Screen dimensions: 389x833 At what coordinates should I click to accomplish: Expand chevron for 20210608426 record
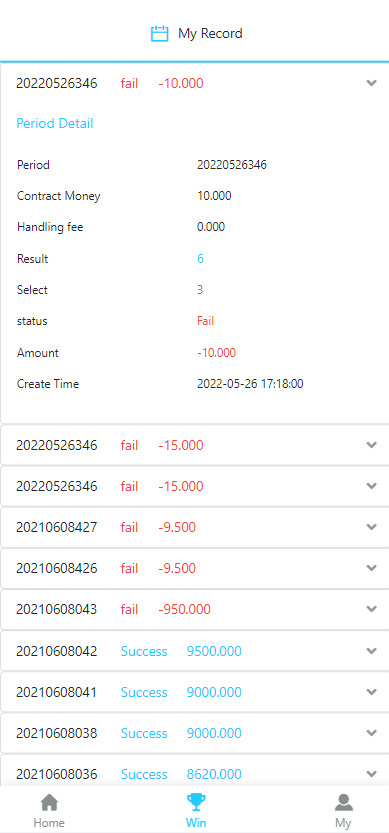click(371, 568)
